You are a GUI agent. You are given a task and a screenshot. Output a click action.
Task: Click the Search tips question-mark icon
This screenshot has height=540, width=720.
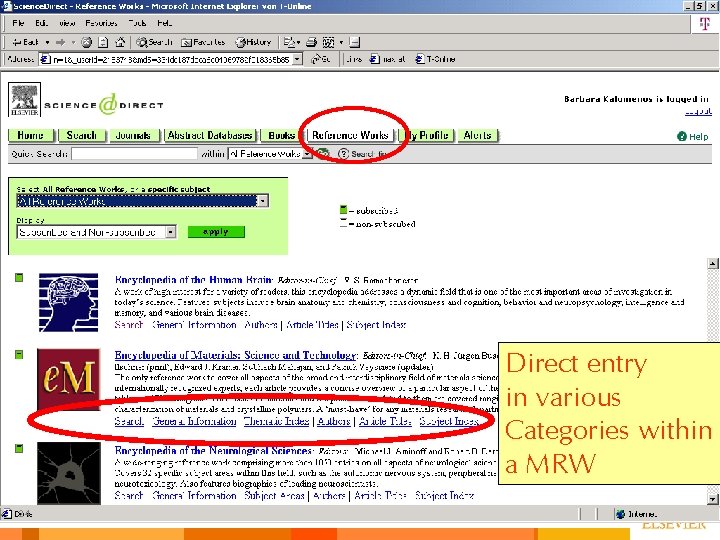(343, 154)
